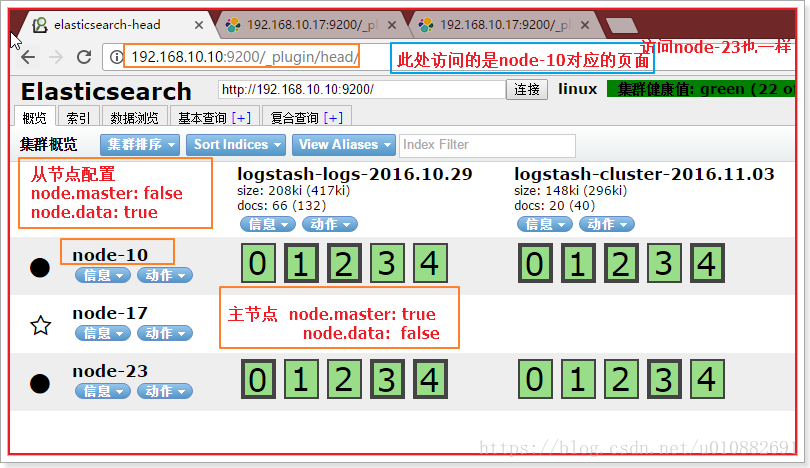Click the node-10 data node circle icon
This screenshot has width=810, height=468.
coord(40,268)
